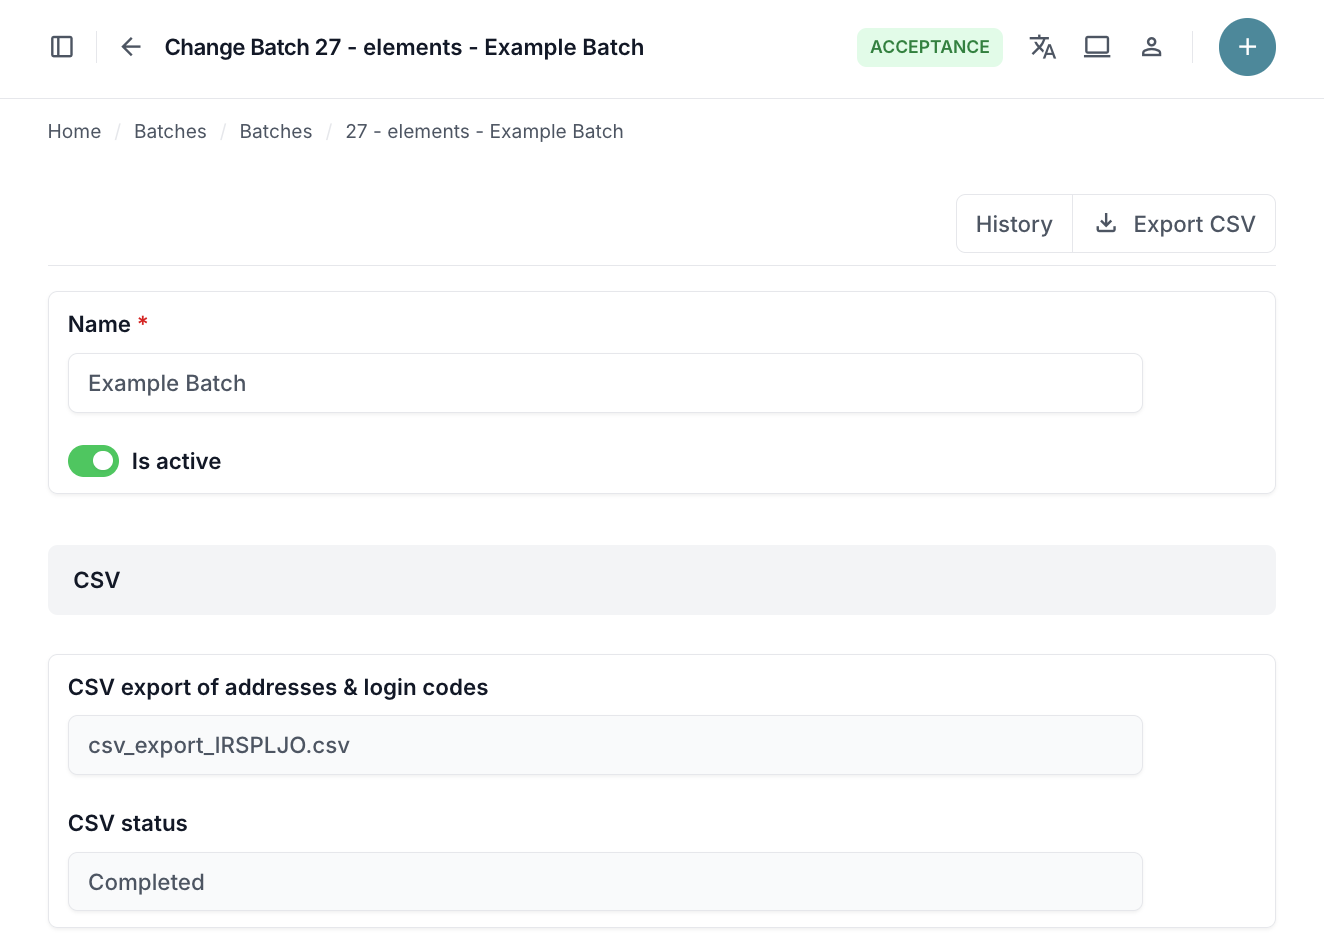Go back using the arrow icon
Screen dimensions: 1324x940
(x=131, y=47)
